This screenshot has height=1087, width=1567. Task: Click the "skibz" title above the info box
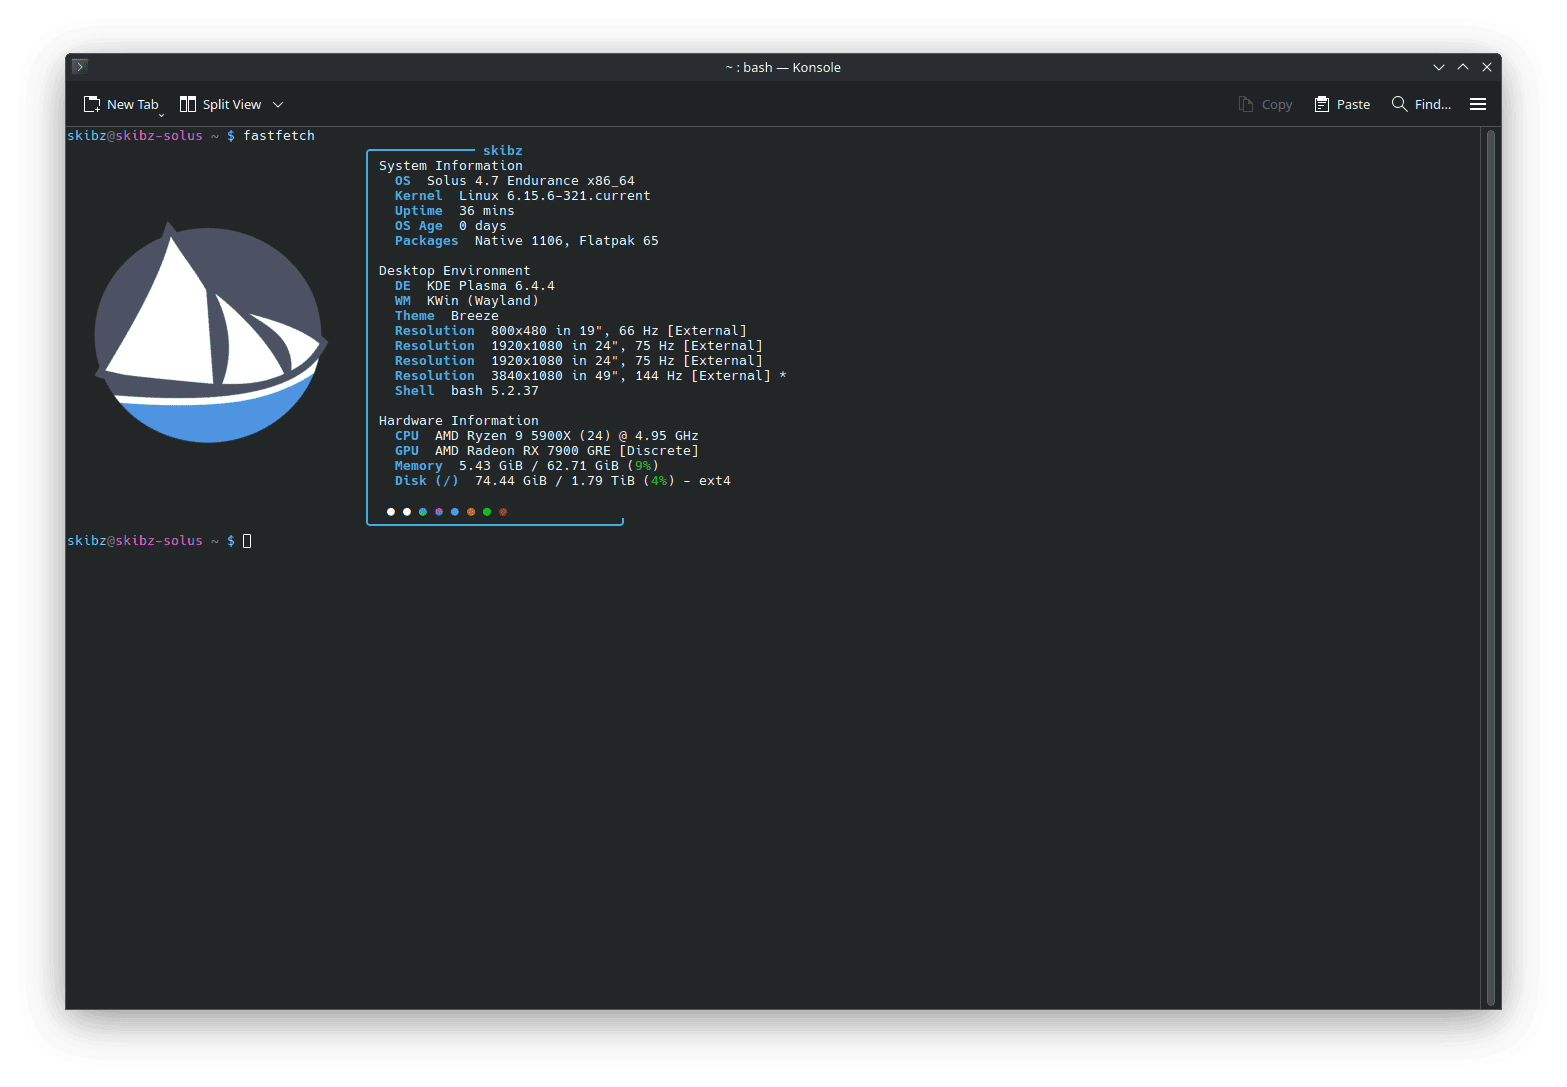click(503, 151)
